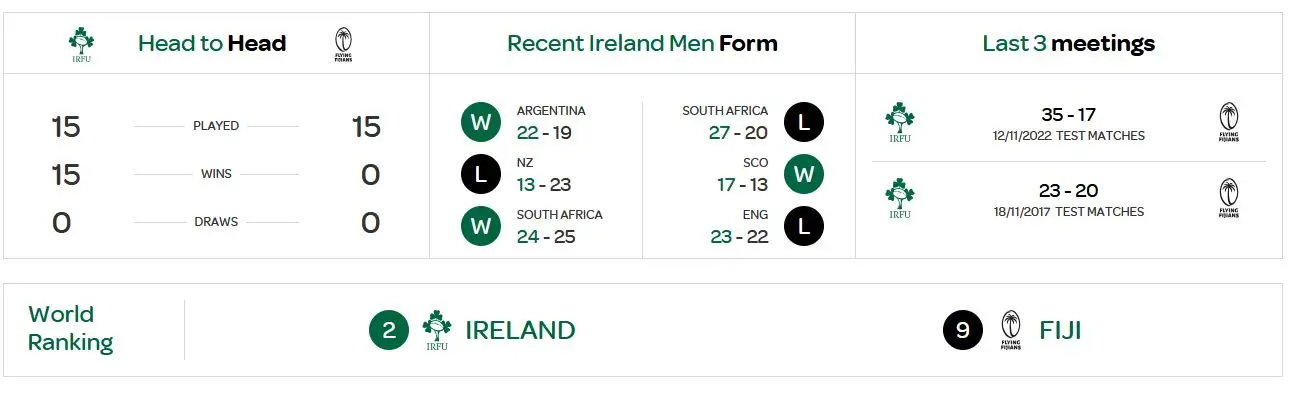
Task: Click the green W badge beside SCO 17-13
Action: 804,174
